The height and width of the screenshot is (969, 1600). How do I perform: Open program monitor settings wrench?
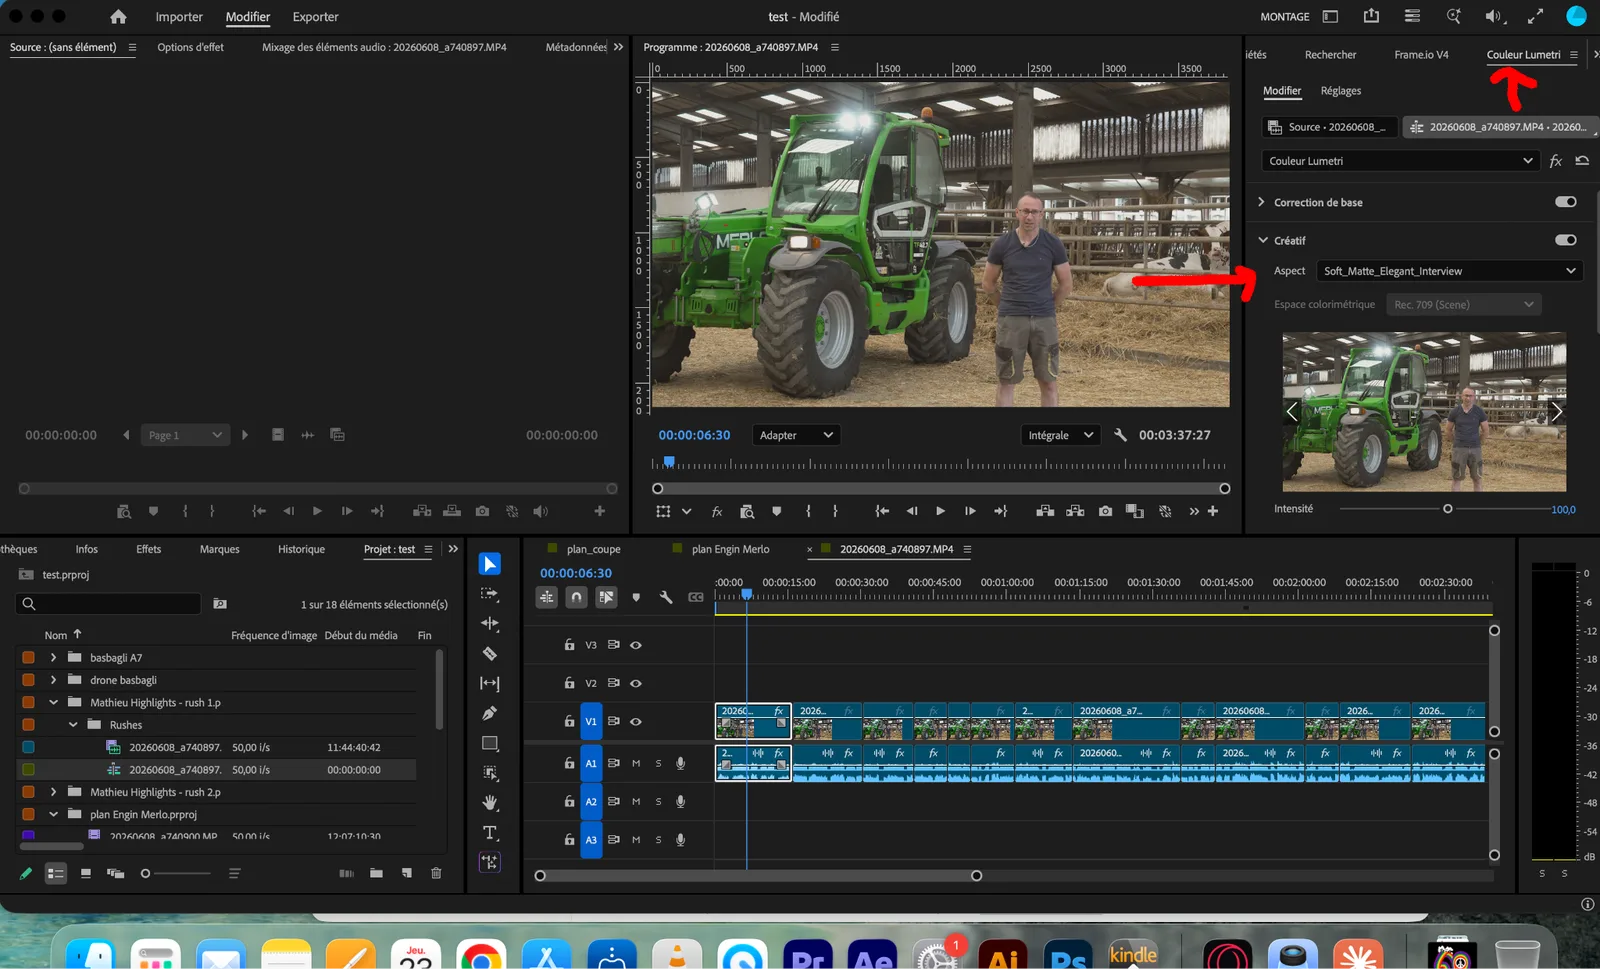[1120, 435]
